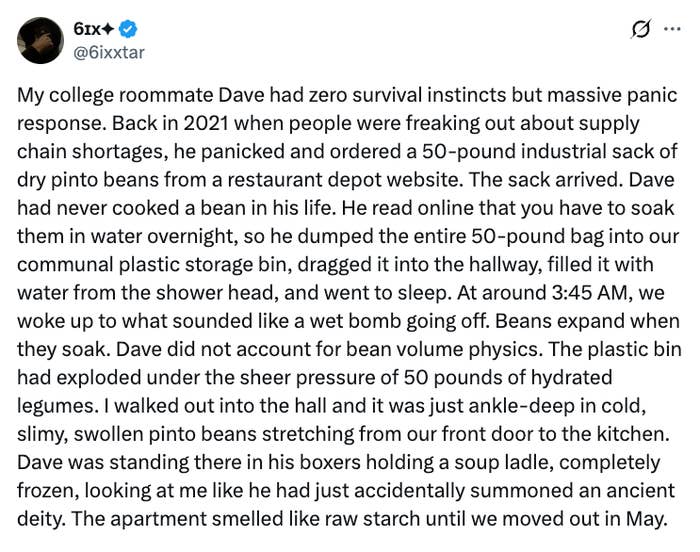The width and height of the screenshot is (700, 552).
Task: Click the words "raw starch" in last line
Action: (x=372, y=519)
